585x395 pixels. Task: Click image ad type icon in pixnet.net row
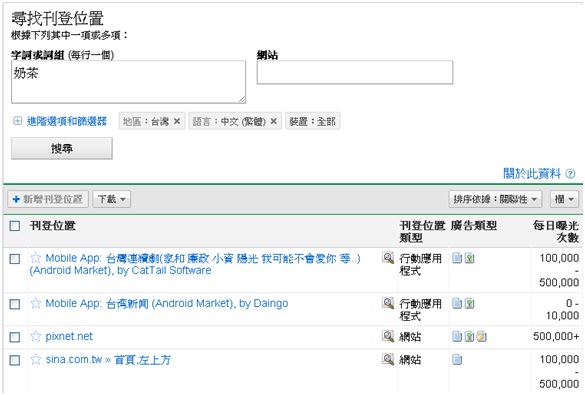click(469, 336)
